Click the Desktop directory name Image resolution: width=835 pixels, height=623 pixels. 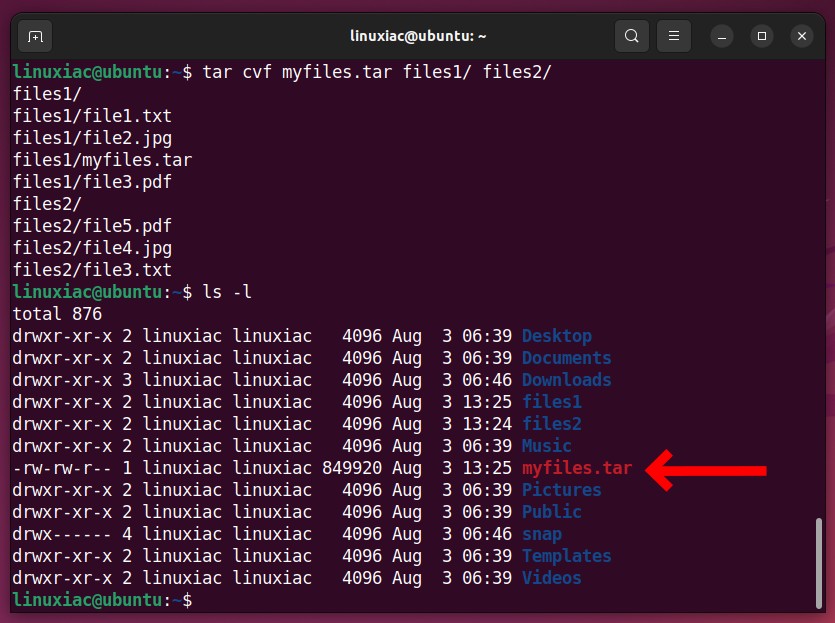coord(556,336)
